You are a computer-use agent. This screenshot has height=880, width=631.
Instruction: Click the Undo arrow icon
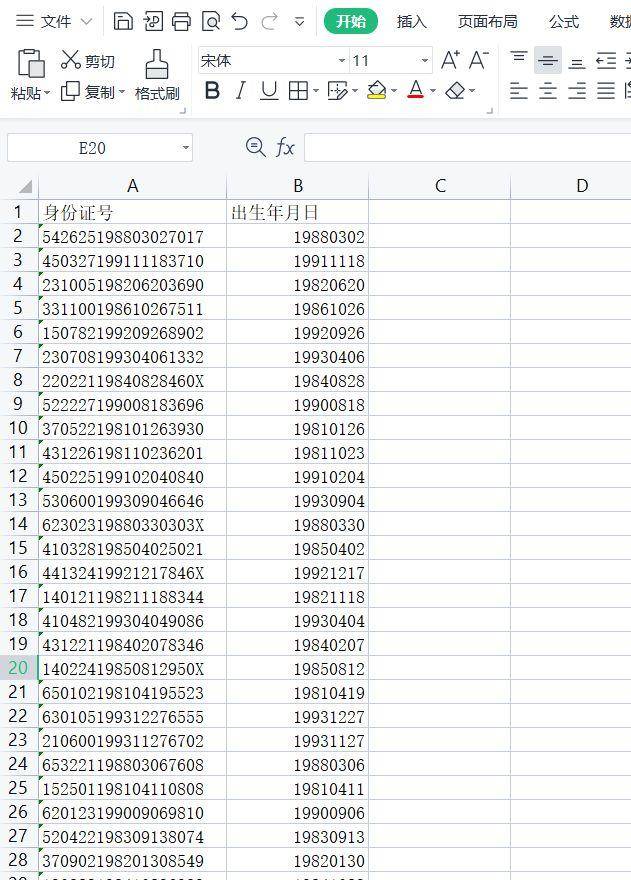tap(239, 21)
